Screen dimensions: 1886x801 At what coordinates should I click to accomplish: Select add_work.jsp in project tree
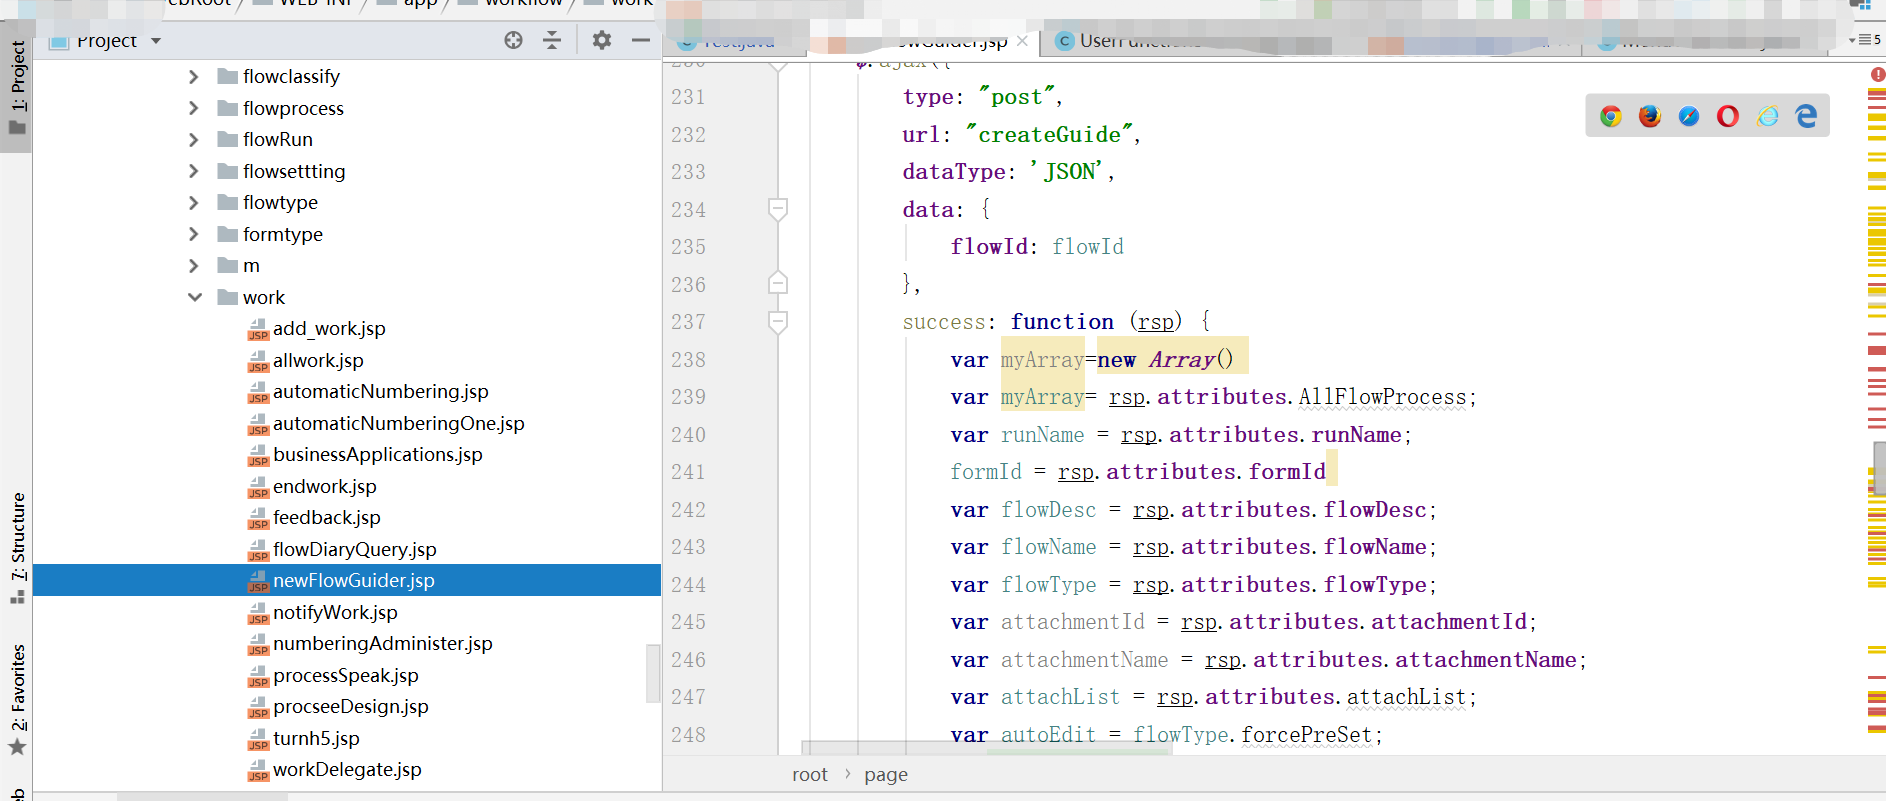[x=329, y=329]
